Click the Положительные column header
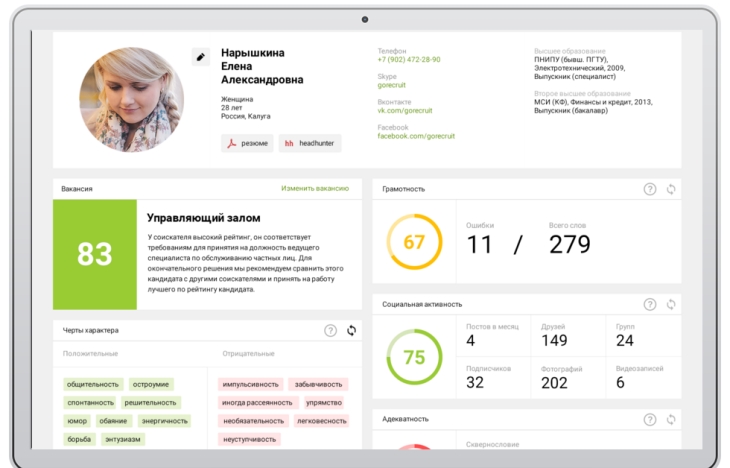The height and width of the screenshot is (468, 730). point(90,353)
